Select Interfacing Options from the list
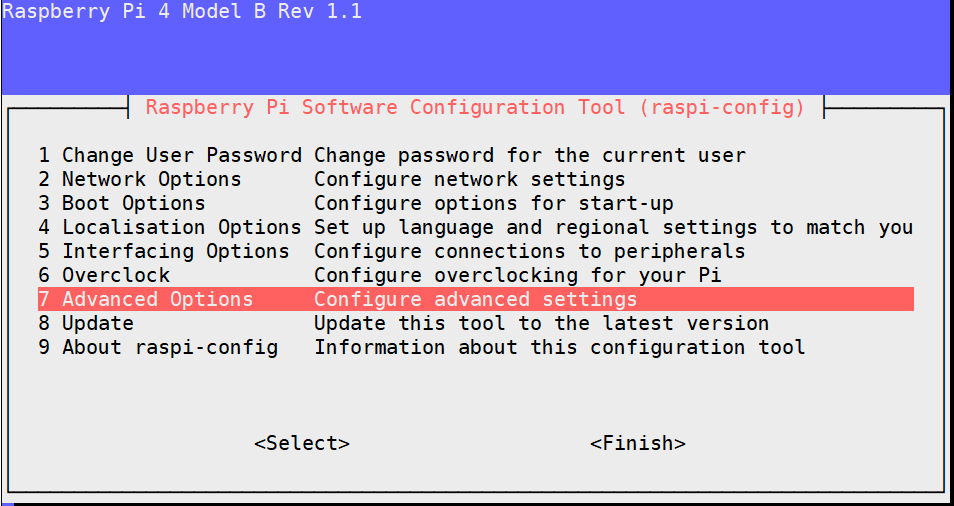The height and width of the screenshot is (506, 954). tap(164, 251)
